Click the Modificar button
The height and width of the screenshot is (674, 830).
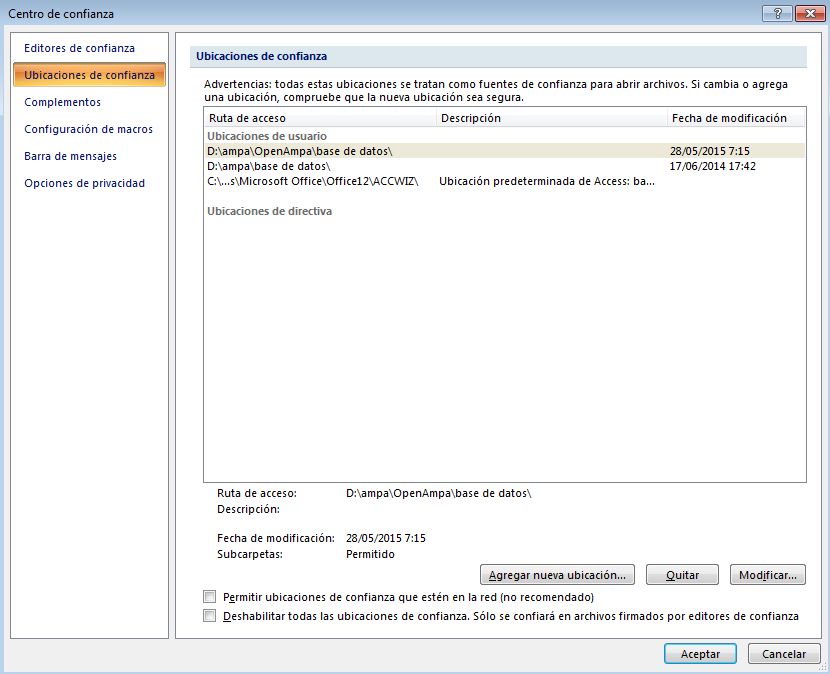pos(767,575)
